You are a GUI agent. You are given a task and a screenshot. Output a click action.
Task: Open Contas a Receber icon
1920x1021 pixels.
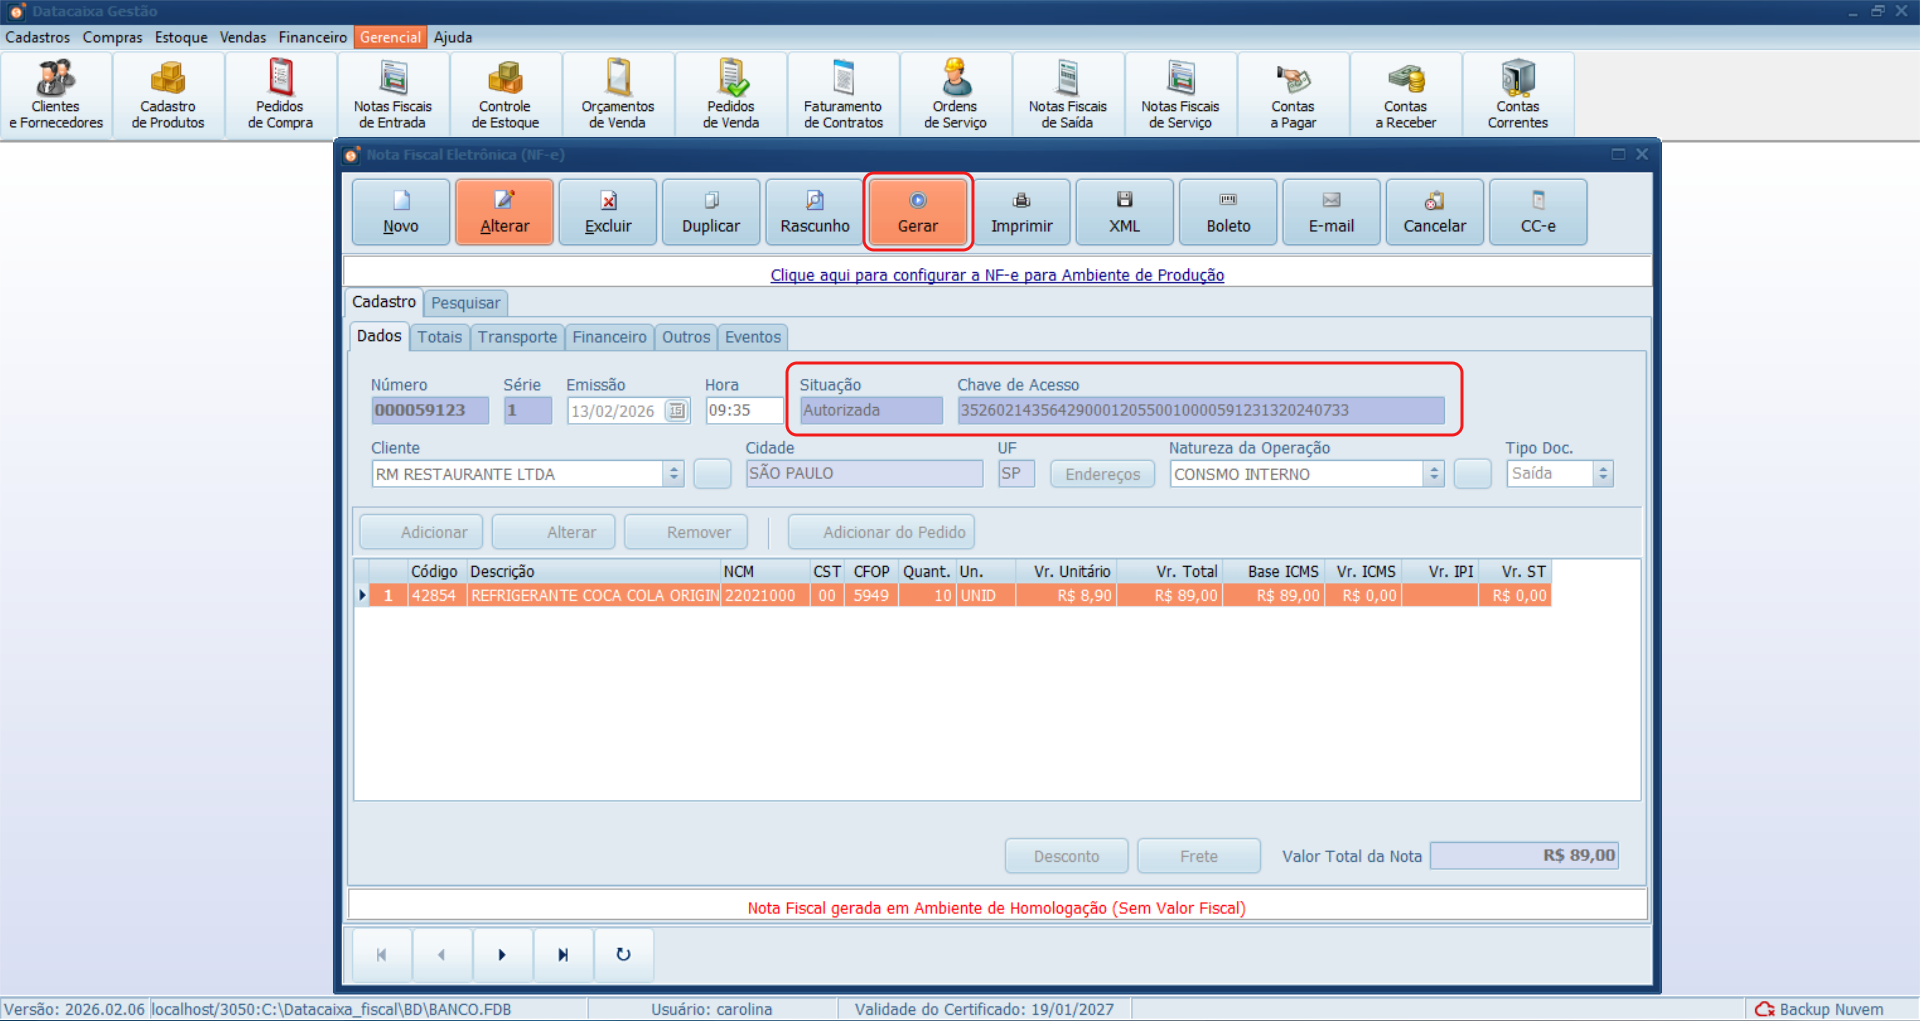tap(1405, 96)
